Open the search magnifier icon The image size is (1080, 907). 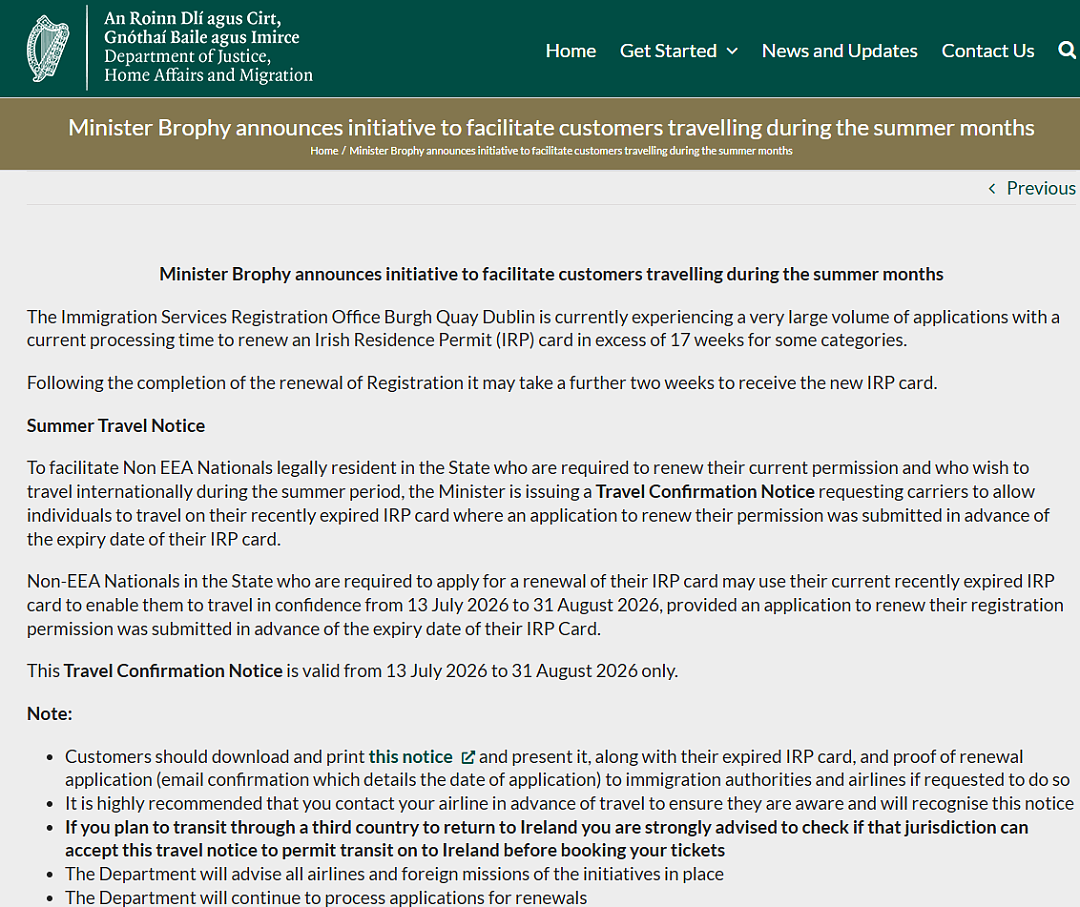point(1067,50)
